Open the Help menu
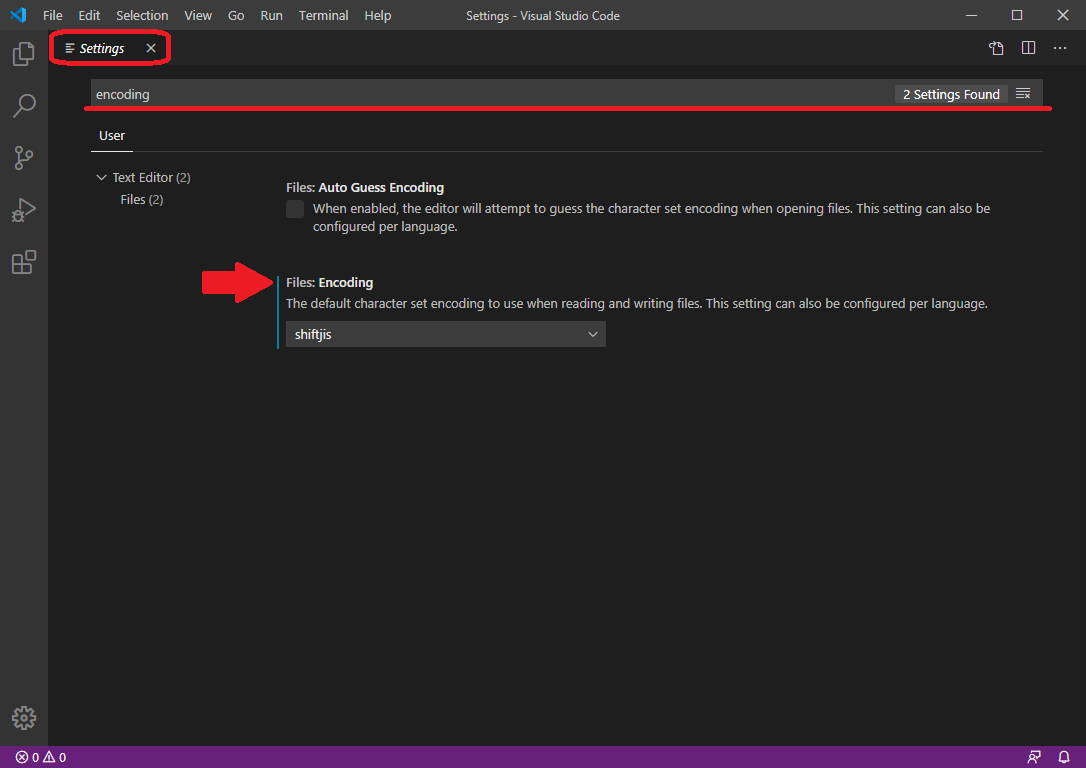1086x768 pixels. [377, 15]
